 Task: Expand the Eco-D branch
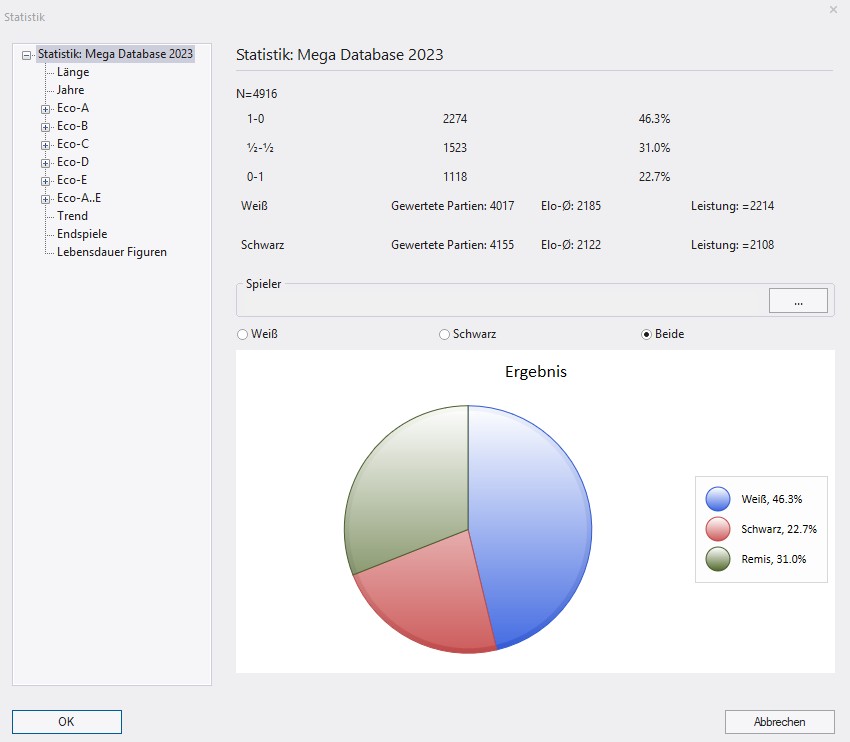click(45, 163)
